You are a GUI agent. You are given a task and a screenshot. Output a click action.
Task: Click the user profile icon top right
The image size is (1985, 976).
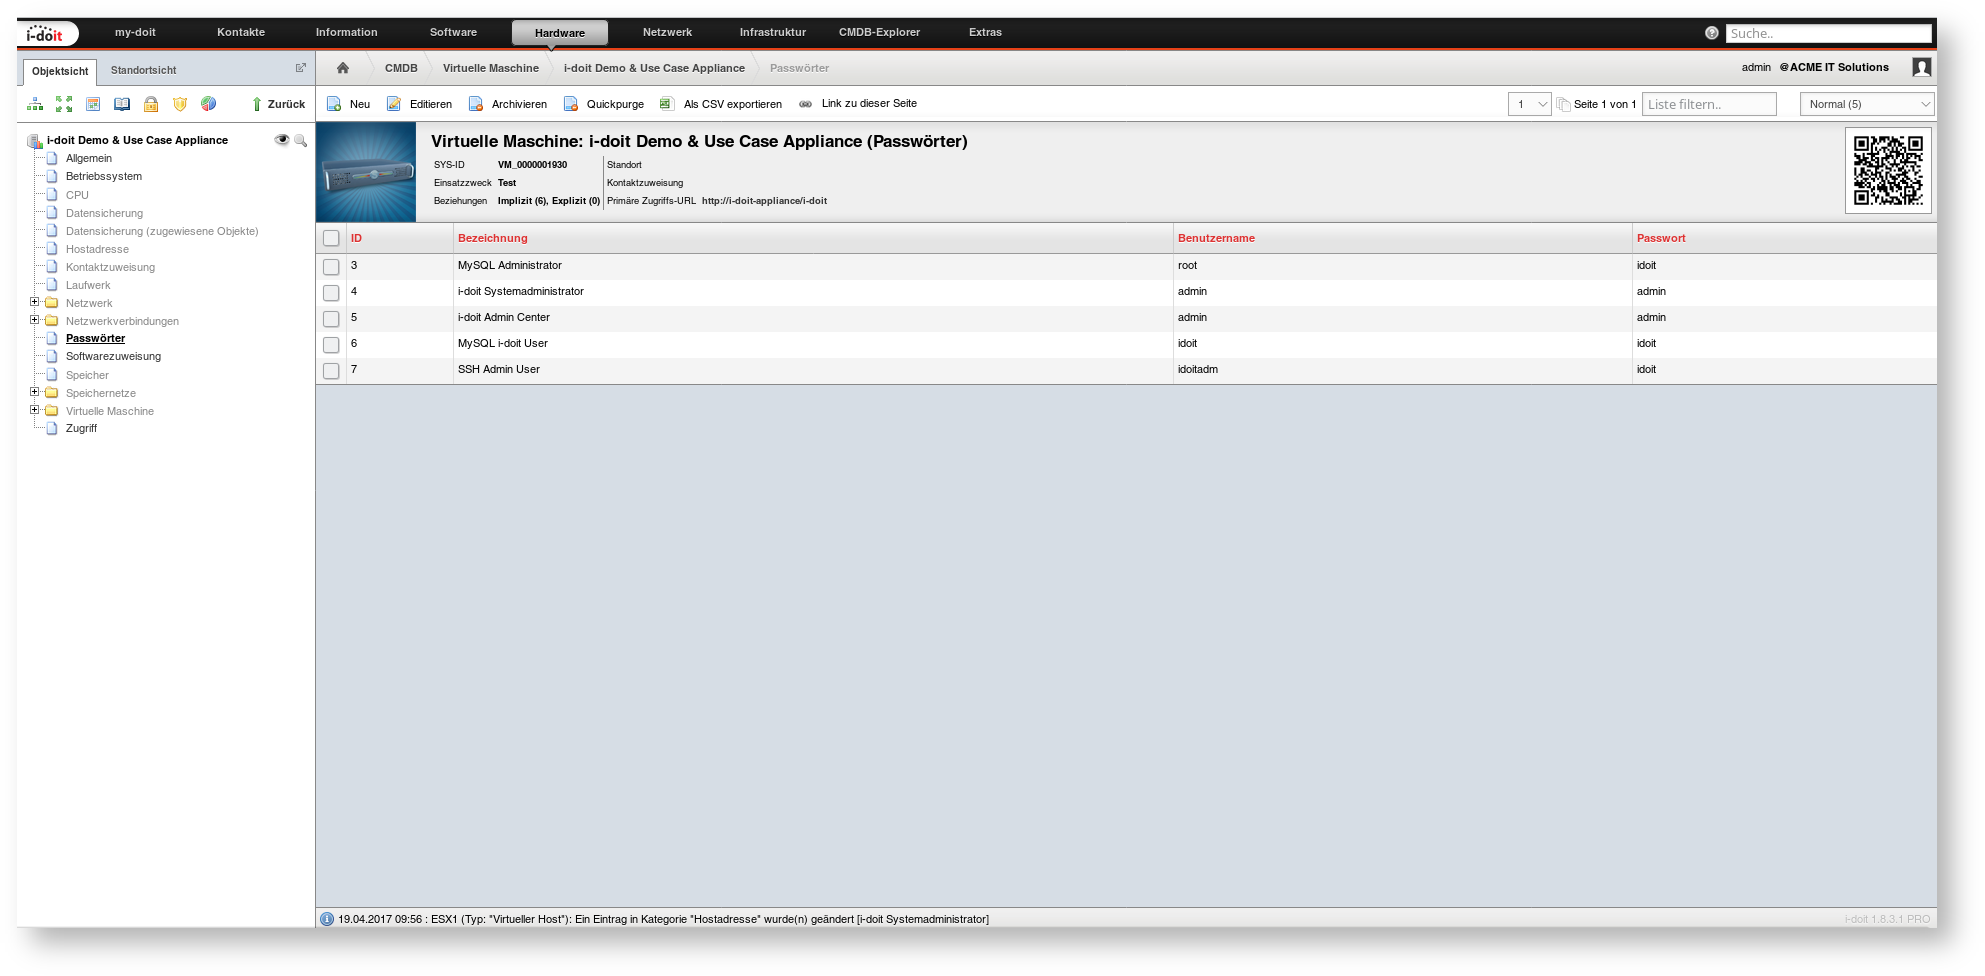1921,68
